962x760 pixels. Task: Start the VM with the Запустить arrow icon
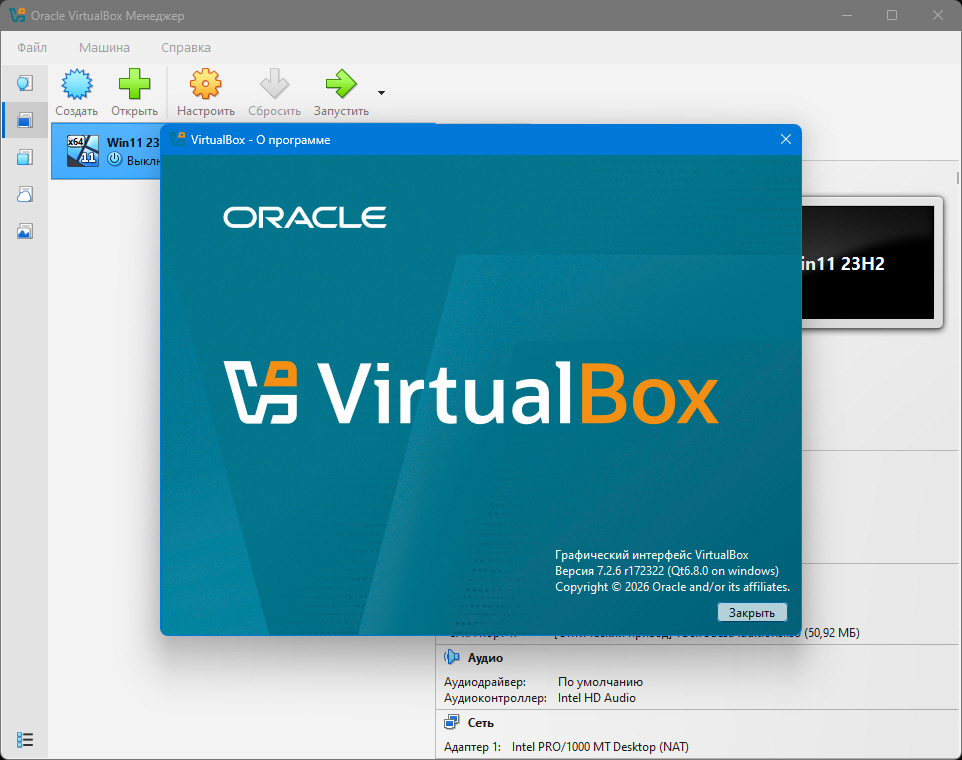(x=341, y=84)
